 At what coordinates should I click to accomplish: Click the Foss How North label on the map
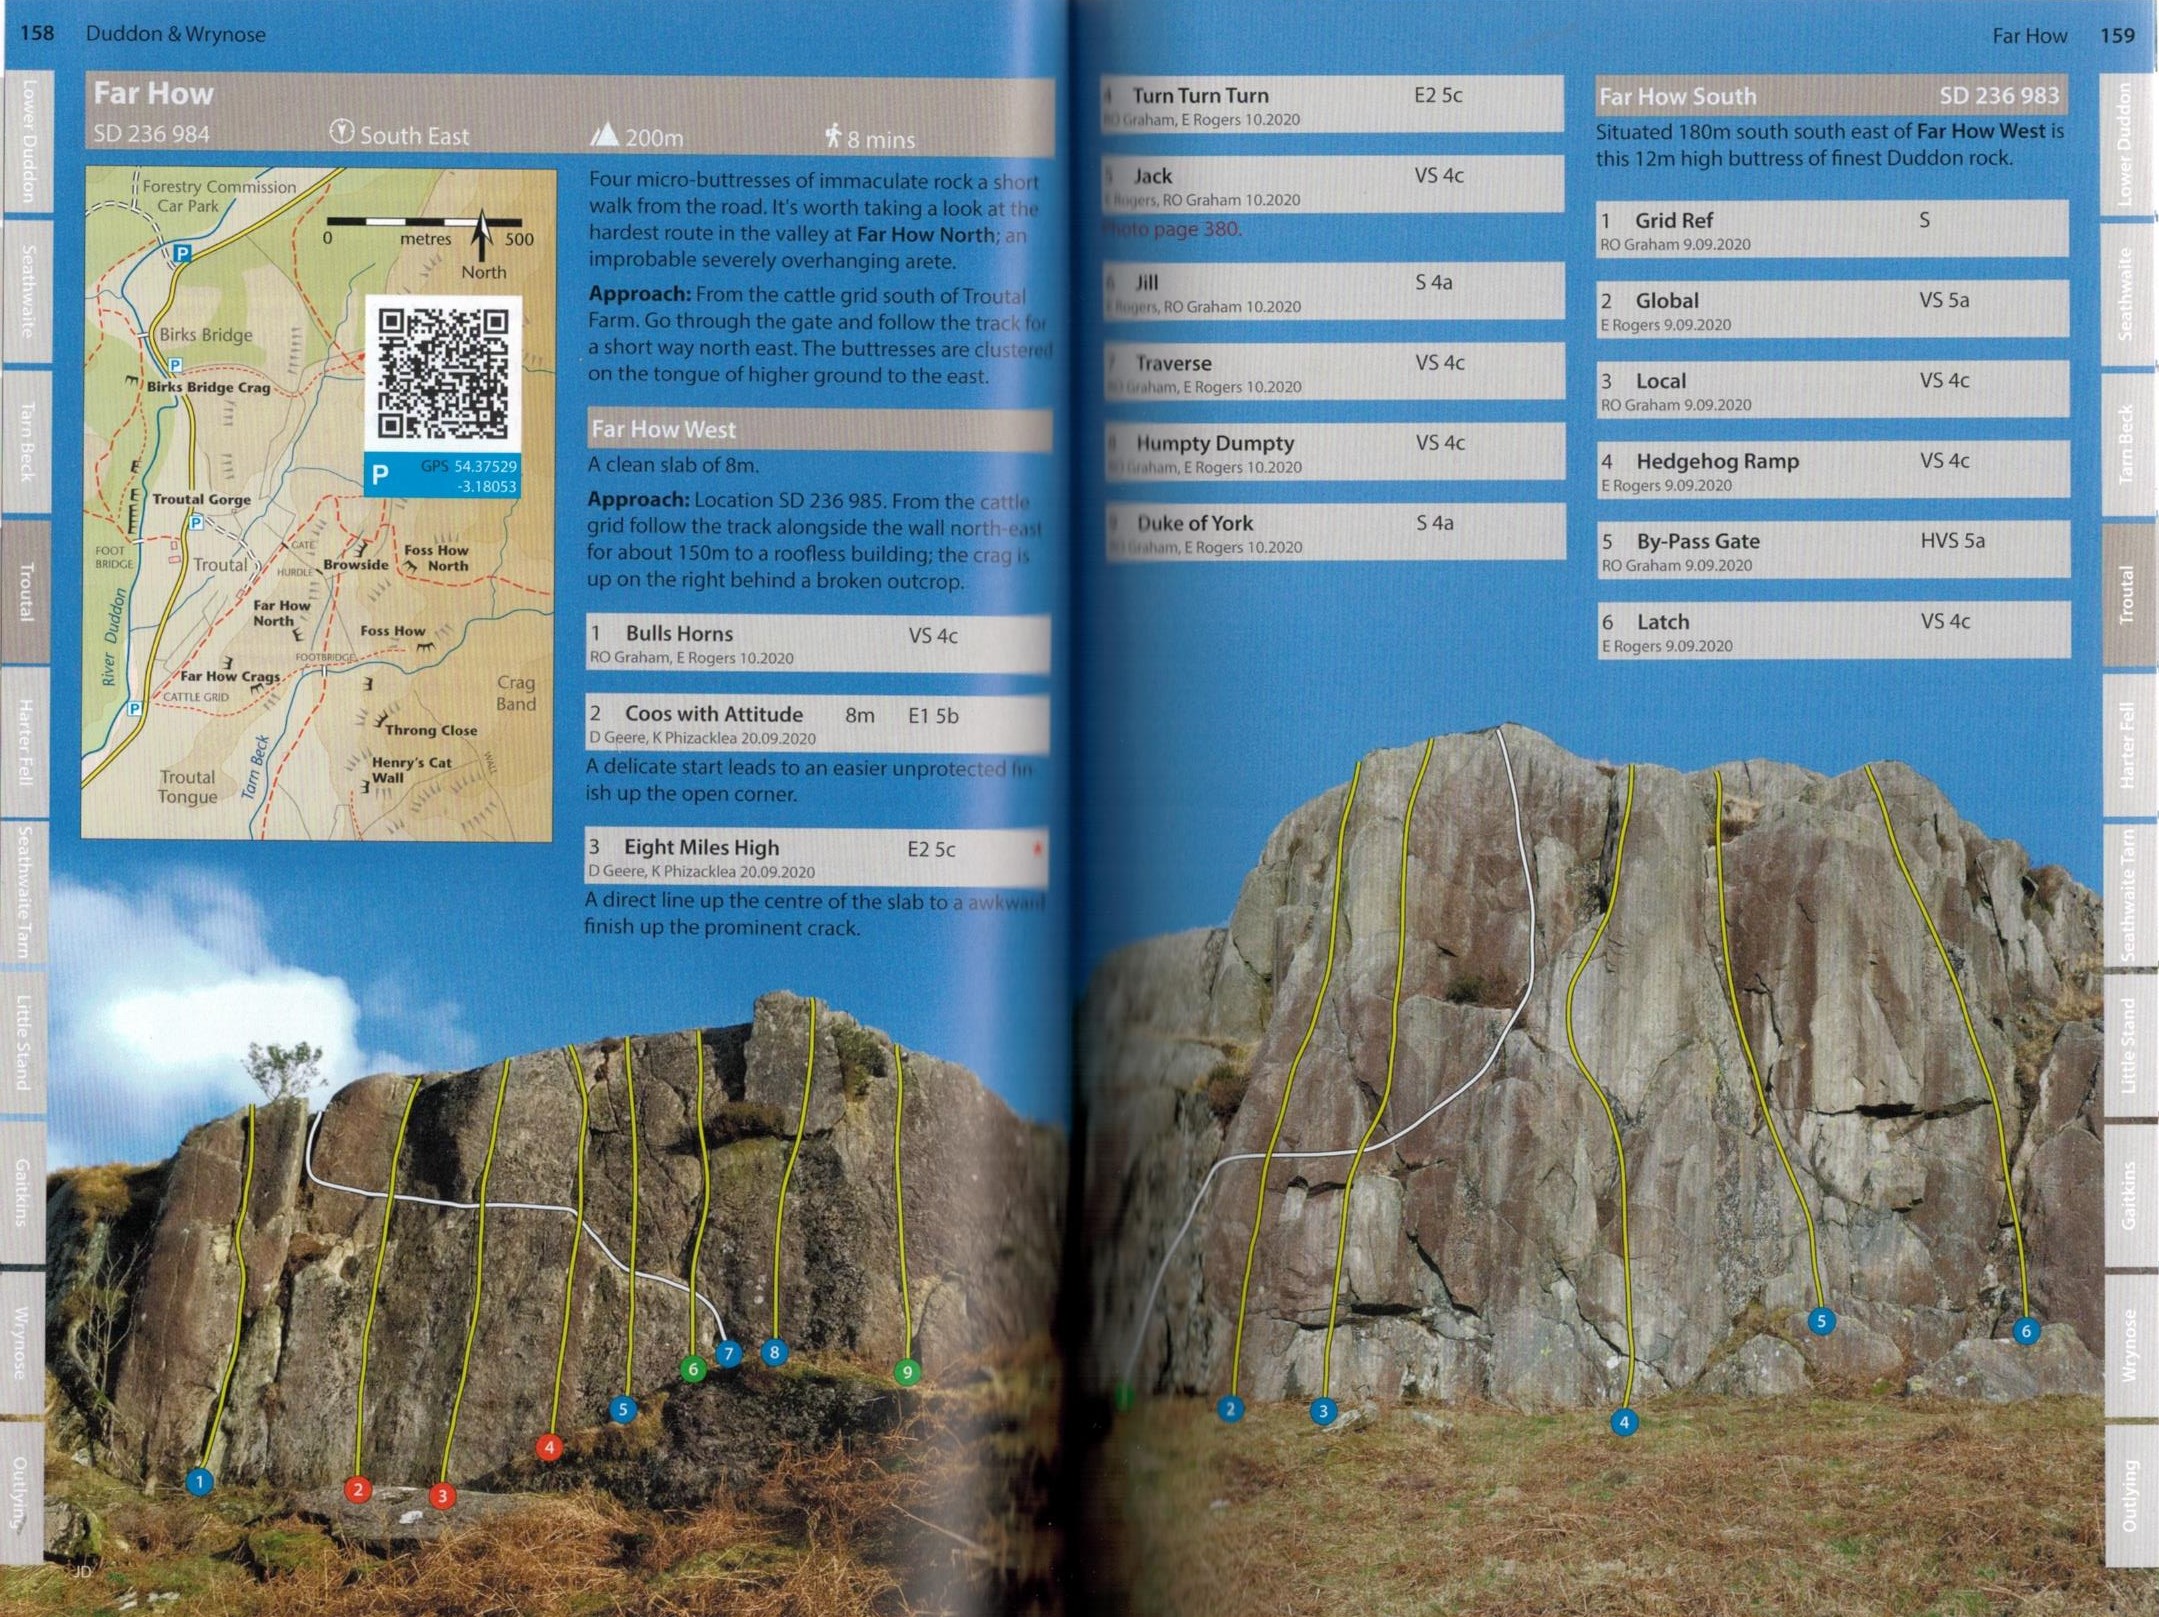point(436,558)
